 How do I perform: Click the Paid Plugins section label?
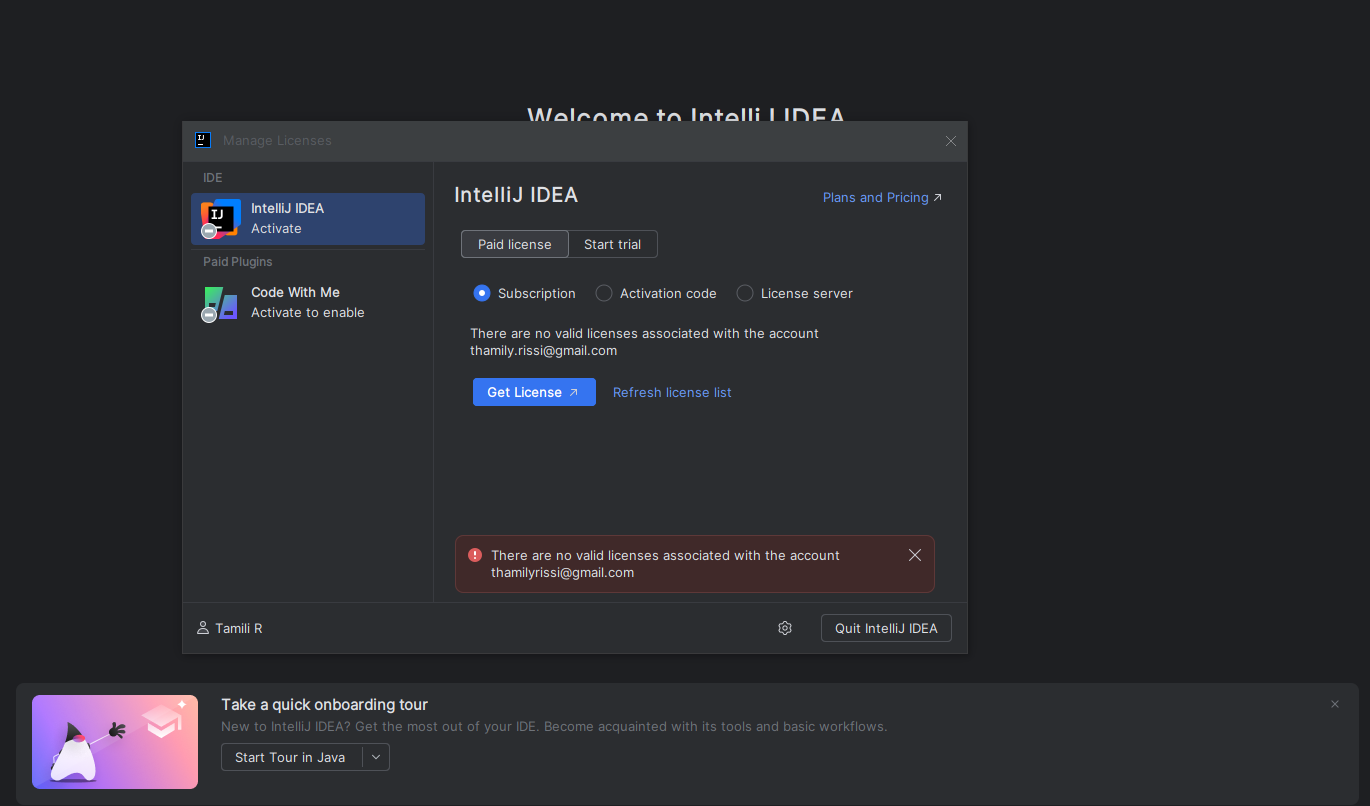coord(238,261)
